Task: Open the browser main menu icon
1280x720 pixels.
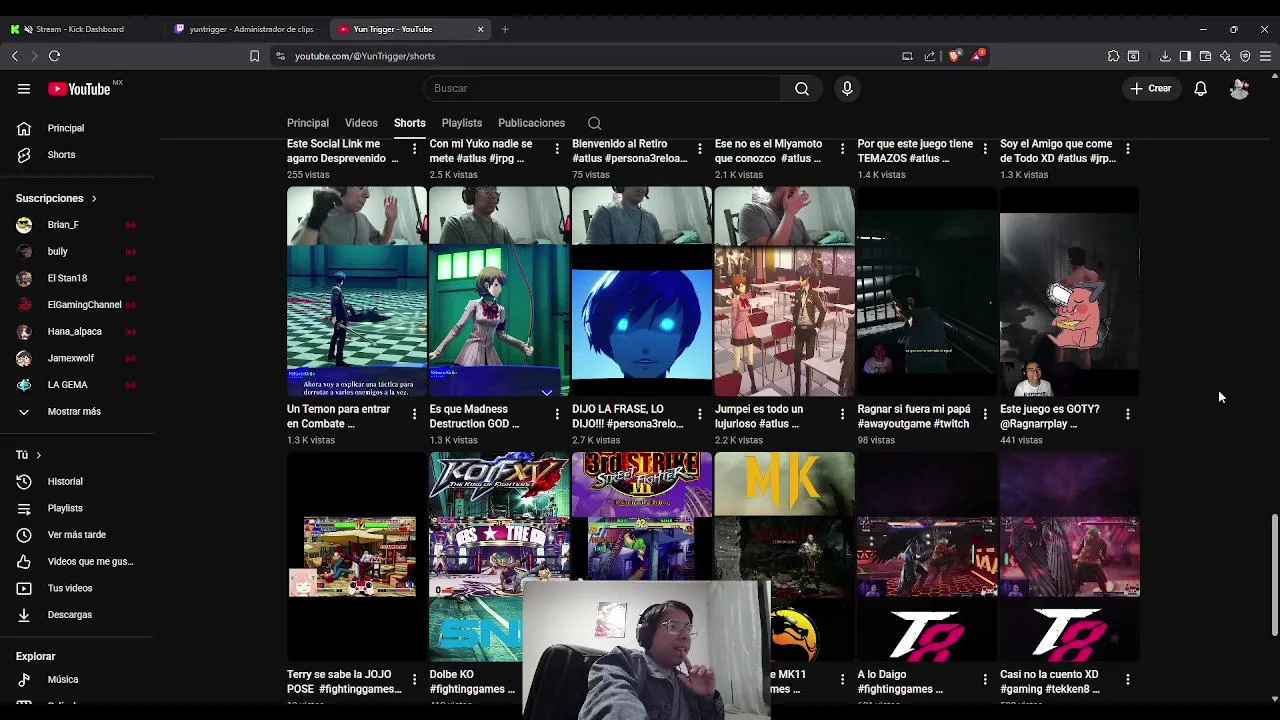Action: tap(1265, 56)
